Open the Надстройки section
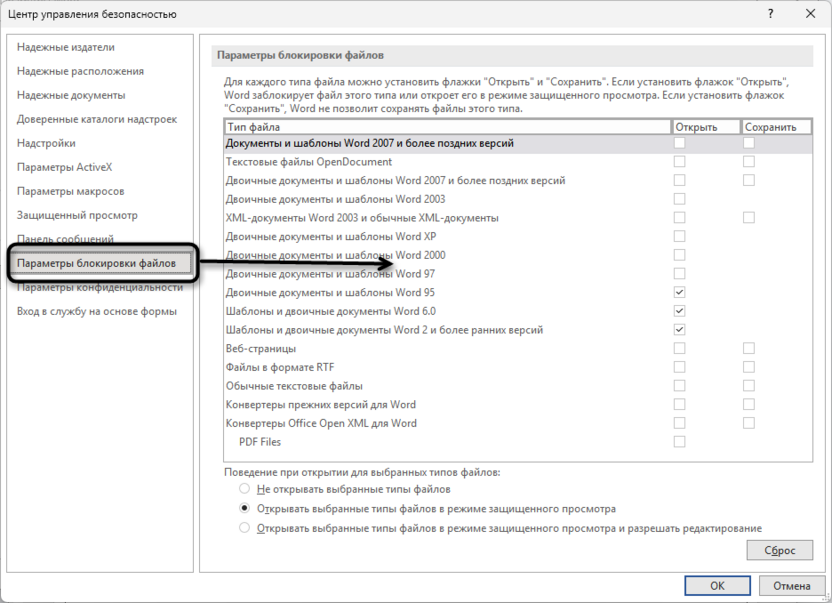The width and height of the screenshot is (832, 603). pyautogui.click(x=46, y=143)
